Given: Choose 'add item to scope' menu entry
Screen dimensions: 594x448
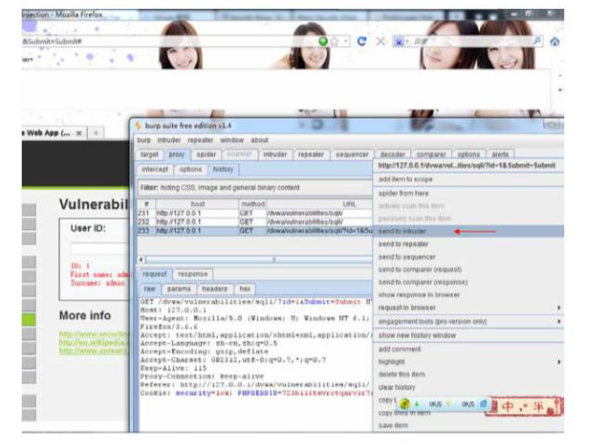Looking at the screenshot, I should click(468, 180).
